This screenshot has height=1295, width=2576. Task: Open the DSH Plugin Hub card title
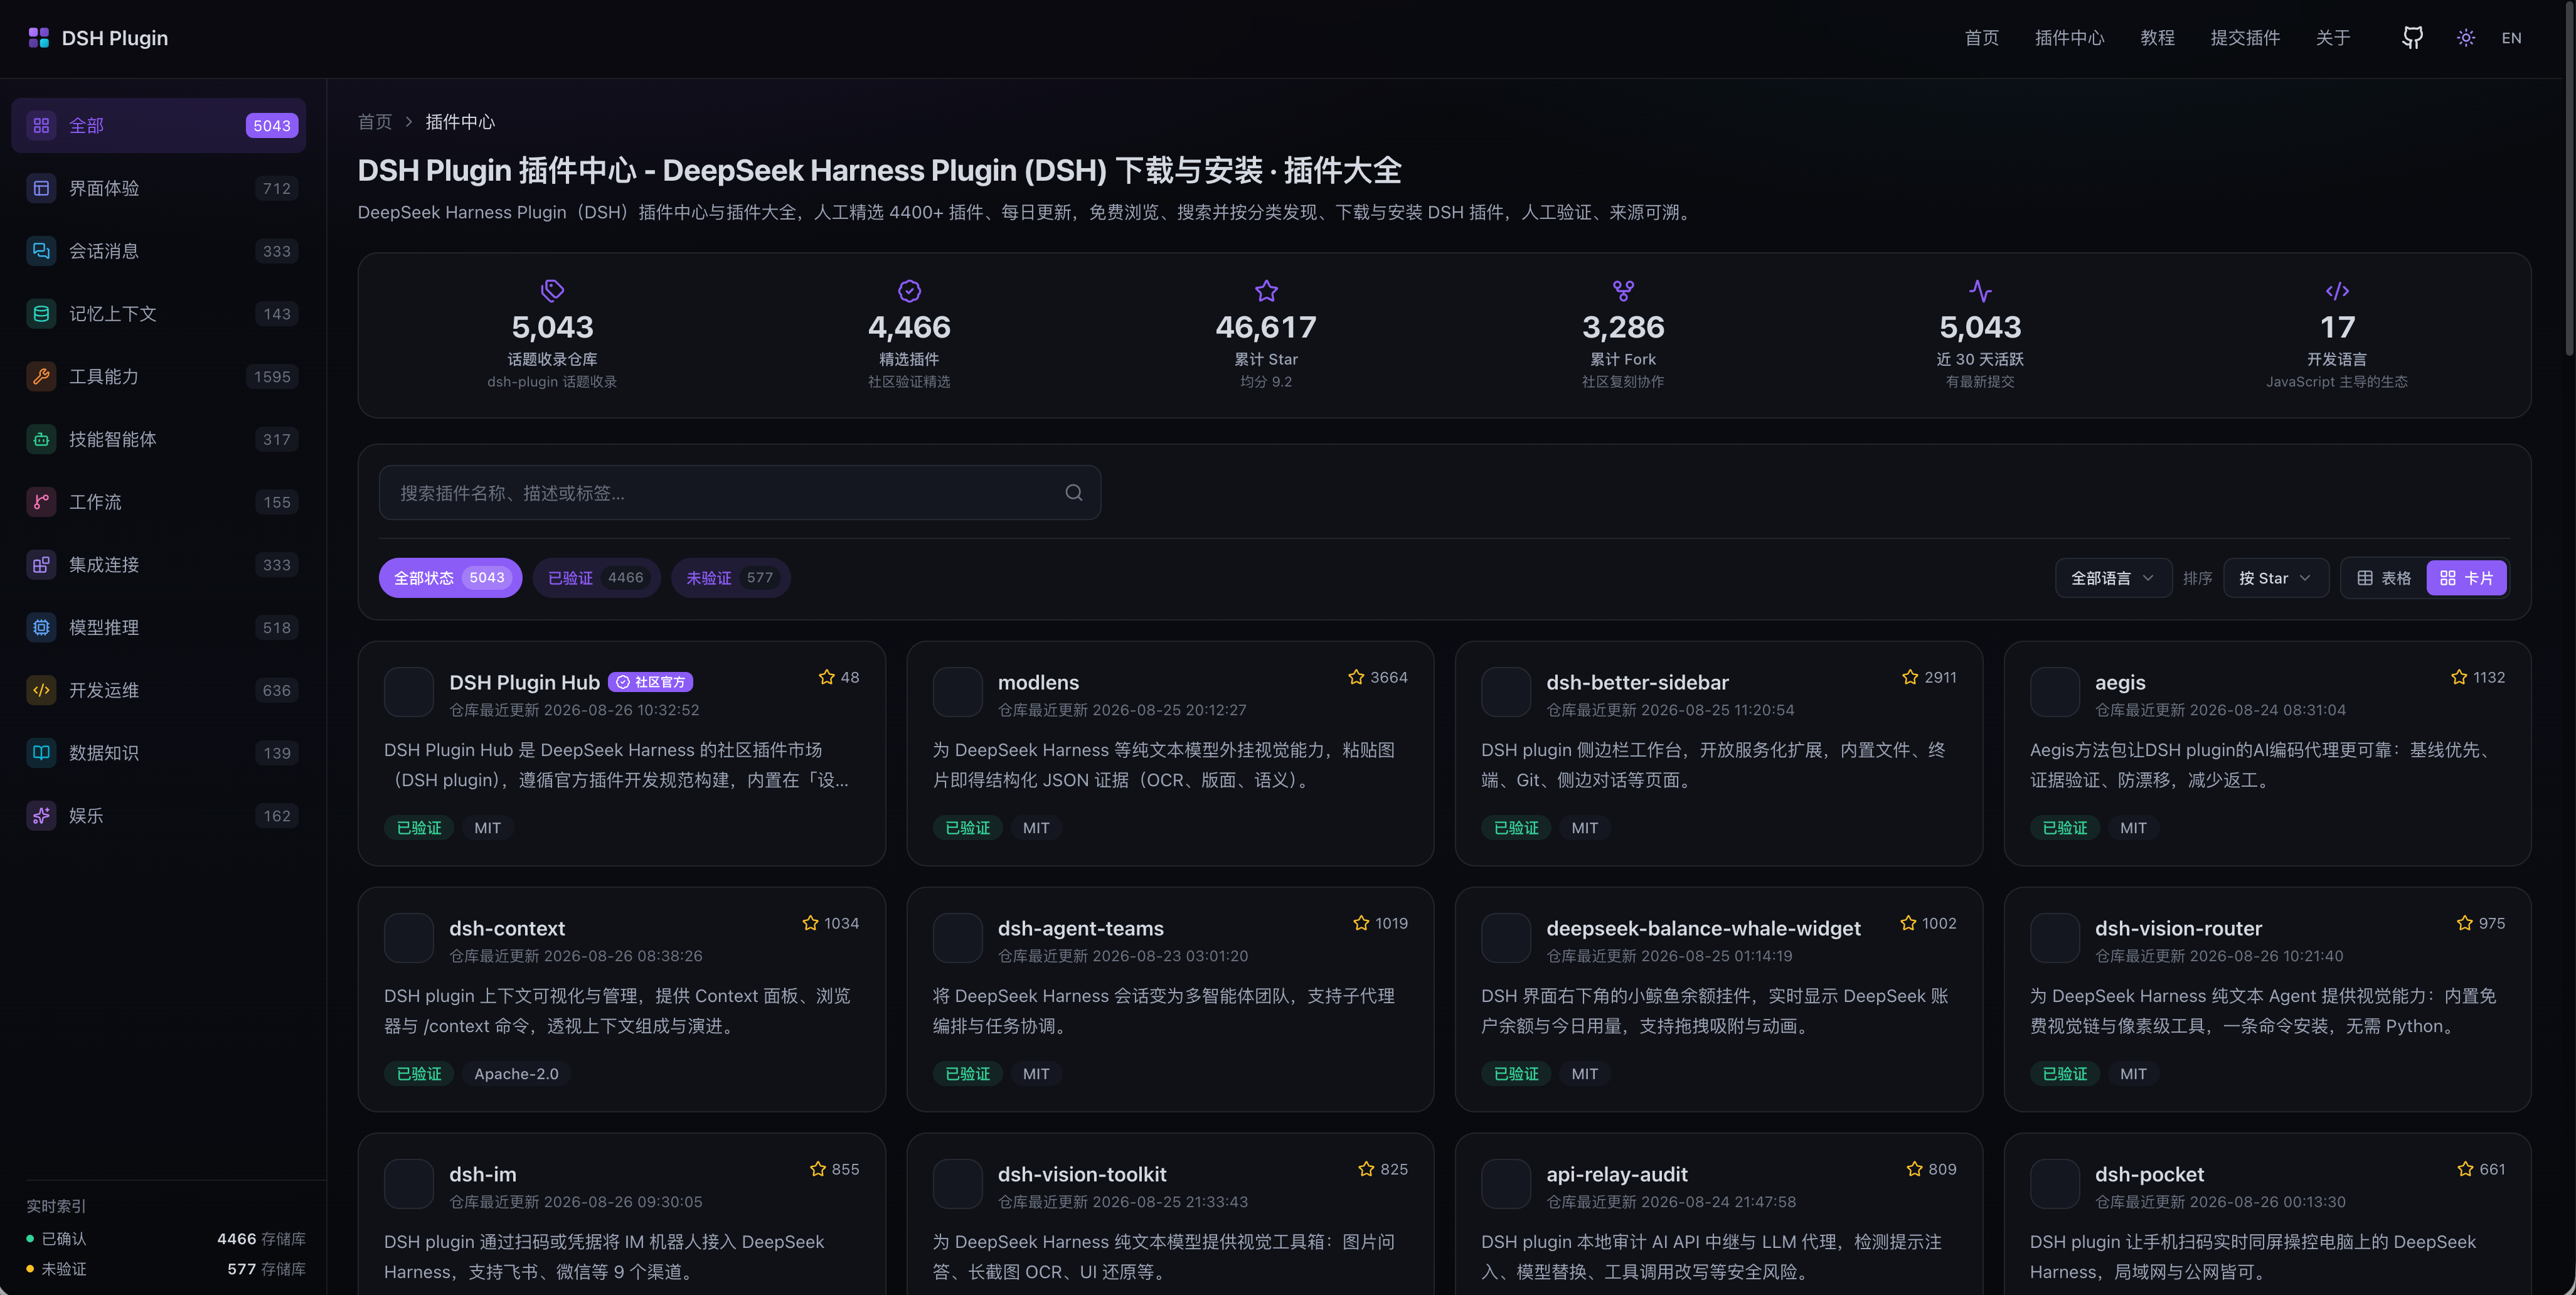point(524,682)
